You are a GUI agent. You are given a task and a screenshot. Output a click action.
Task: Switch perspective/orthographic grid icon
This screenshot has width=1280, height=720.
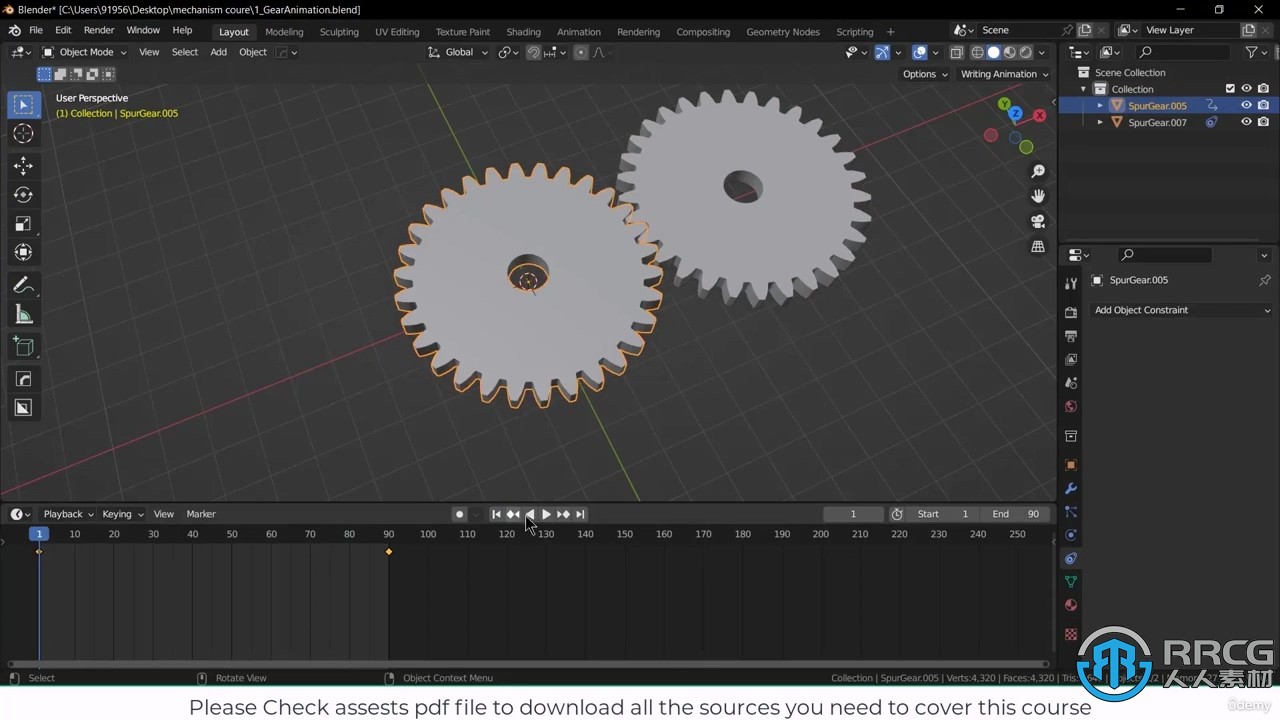(x=1038, y=246)
